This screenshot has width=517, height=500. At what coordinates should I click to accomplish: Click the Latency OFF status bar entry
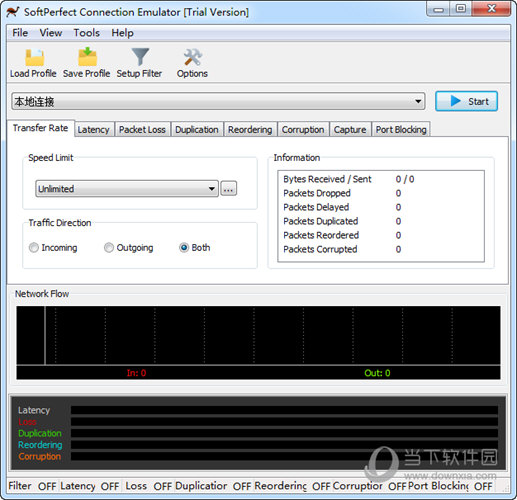[90, 486]
